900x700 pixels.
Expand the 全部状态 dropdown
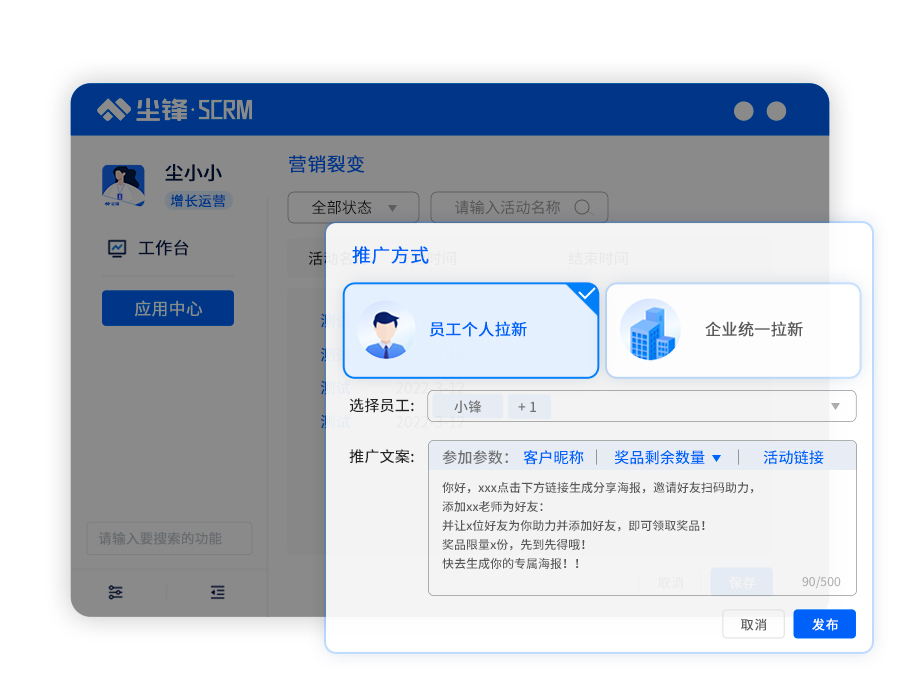pyautogui.click(x=353, y=207)
